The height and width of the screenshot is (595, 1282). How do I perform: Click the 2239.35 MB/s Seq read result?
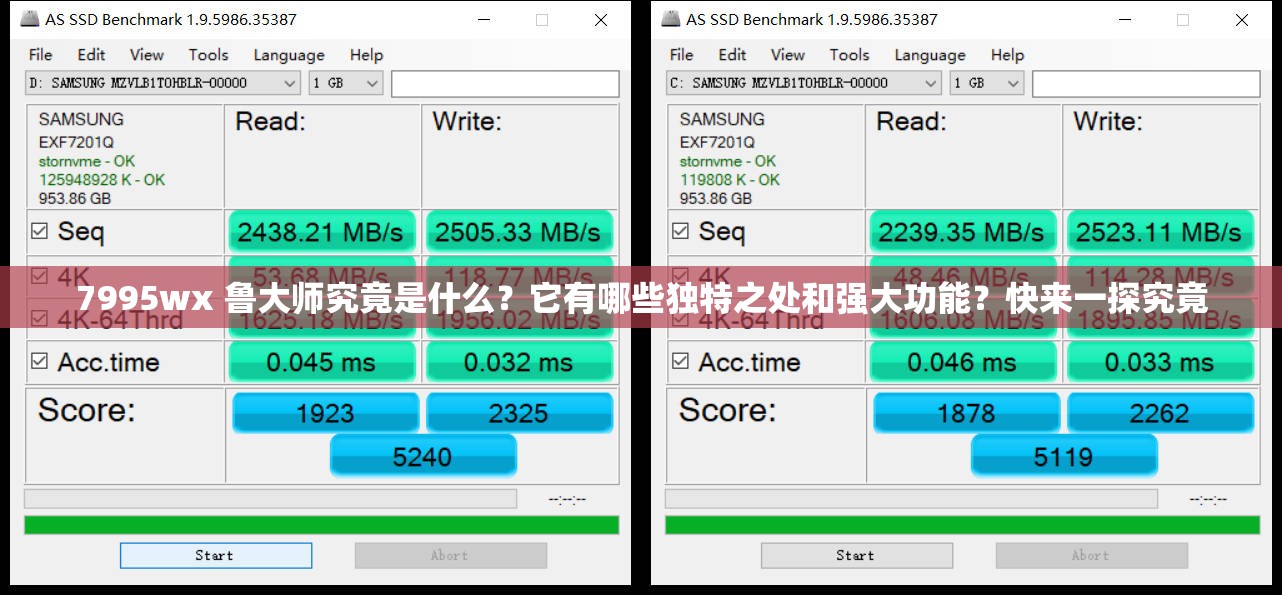pos(962,232)
